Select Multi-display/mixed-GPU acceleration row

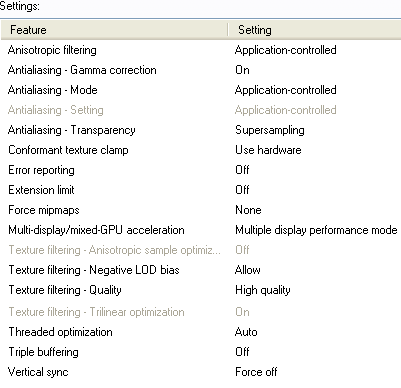click(x=201, y=230)
